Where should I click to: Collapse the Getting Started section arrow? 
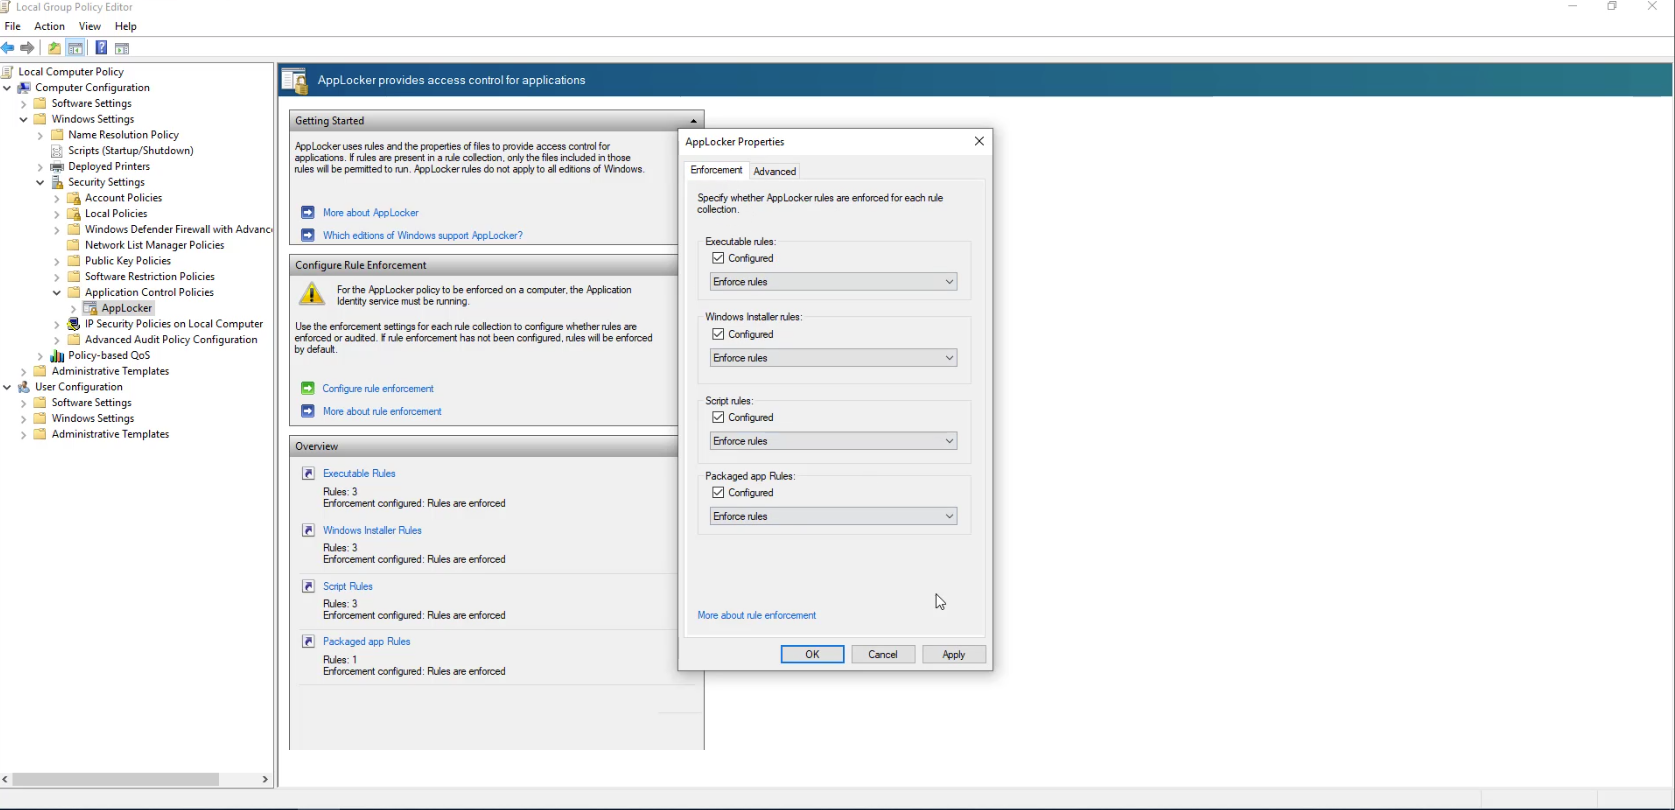pos(693,121)
